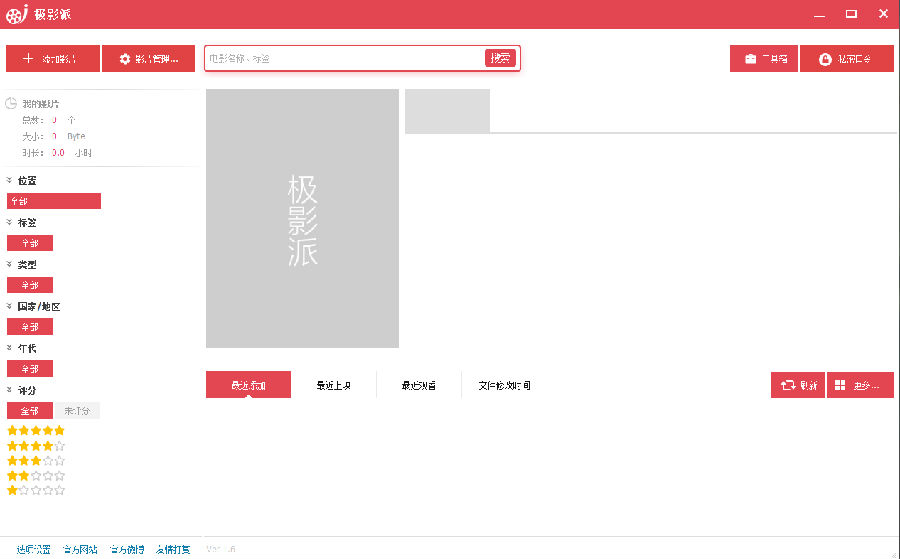Filter by three-star rating row
900x559 pixels.
tap(36, 460)
